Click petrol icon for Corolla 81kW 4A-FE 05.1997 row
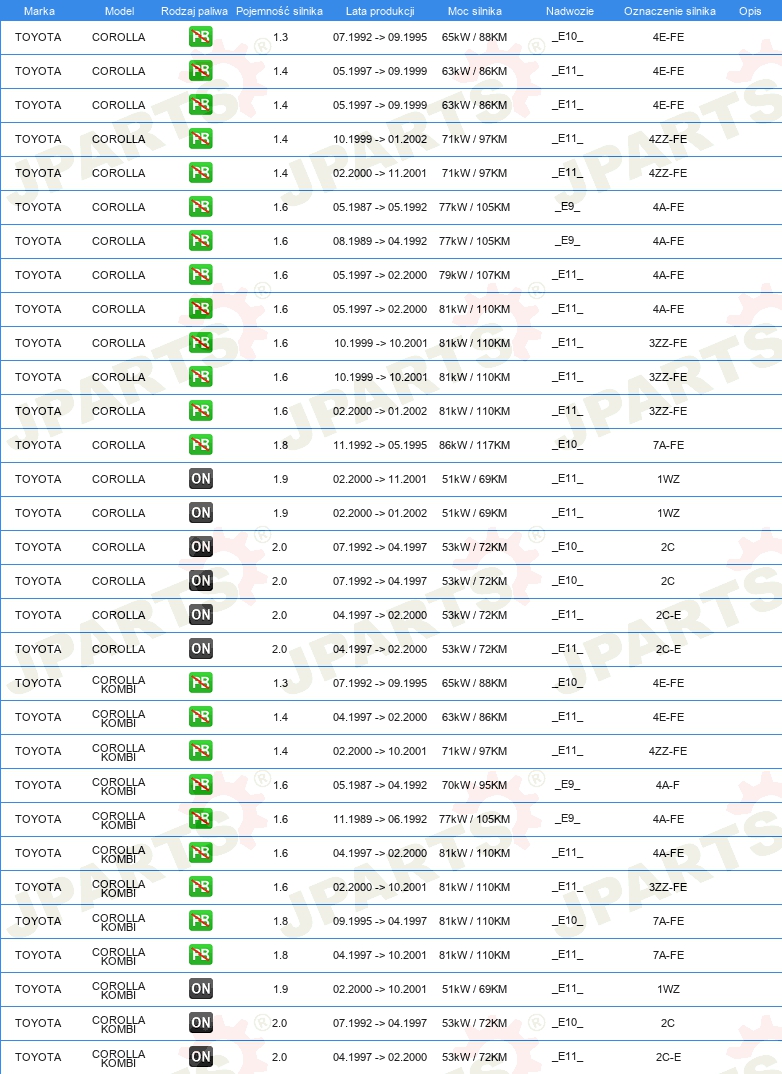 coord(201,309)
